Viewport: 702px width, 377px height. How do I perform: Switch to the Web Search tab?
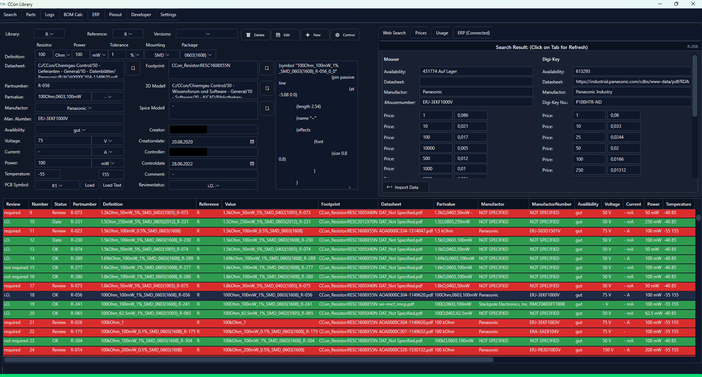pyautogui.click(x=394, y=33)
